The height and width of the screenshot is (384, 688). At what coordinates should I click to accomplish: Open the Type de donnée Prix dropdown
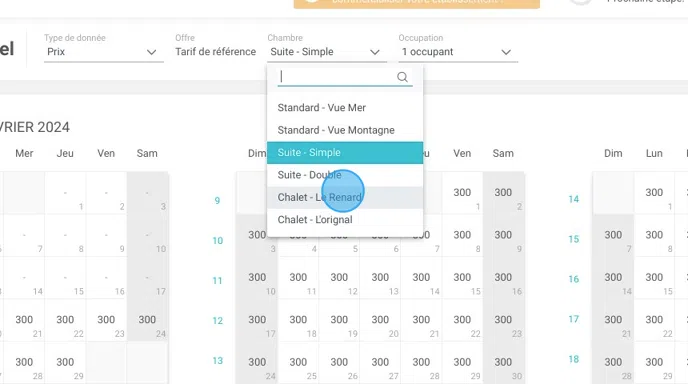104,52
